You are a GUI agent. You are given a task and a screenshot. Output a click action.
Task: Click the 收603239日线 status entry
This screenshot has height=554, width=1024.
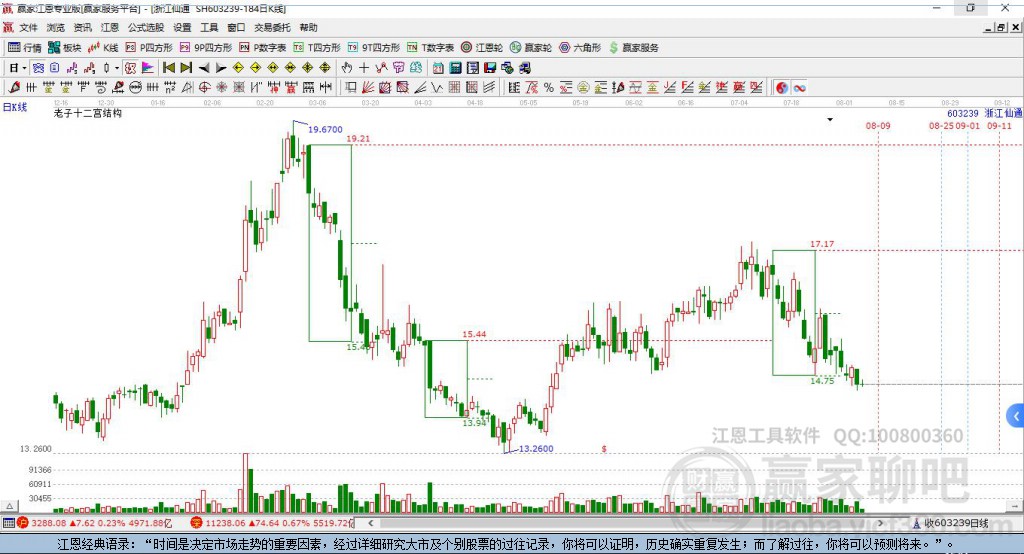[950, 523]
